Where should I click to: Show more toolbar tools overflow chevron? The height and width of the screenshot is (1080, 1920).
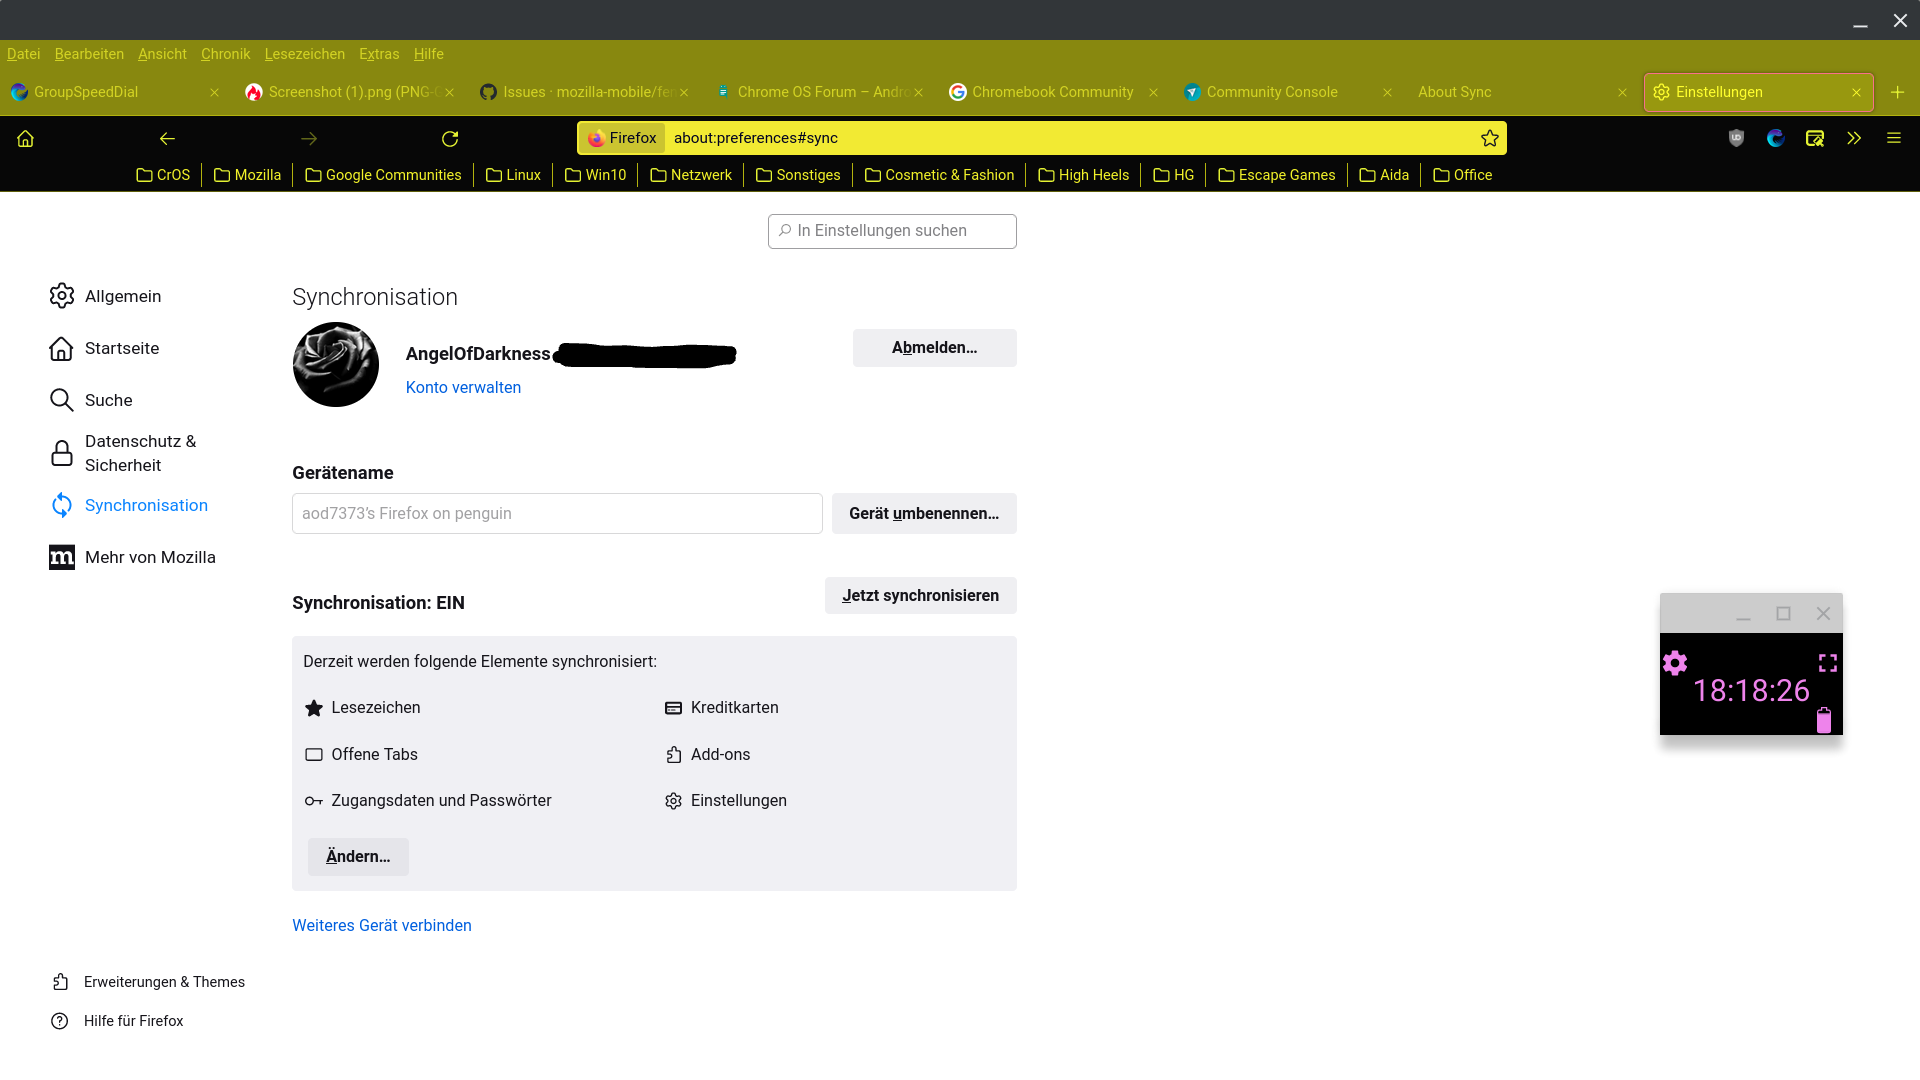pyautogui.click(x=1854, y=138)
